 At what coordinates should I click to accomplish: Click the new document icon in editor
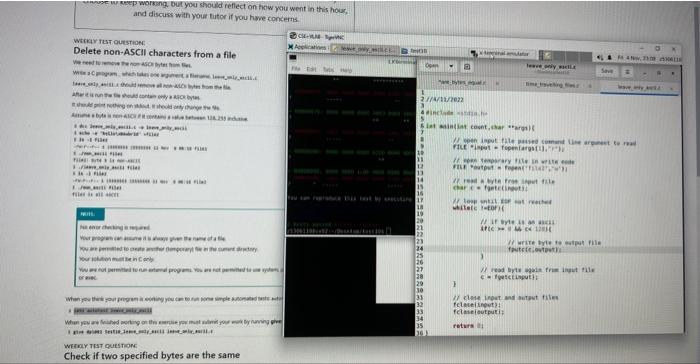coord(467,67)
